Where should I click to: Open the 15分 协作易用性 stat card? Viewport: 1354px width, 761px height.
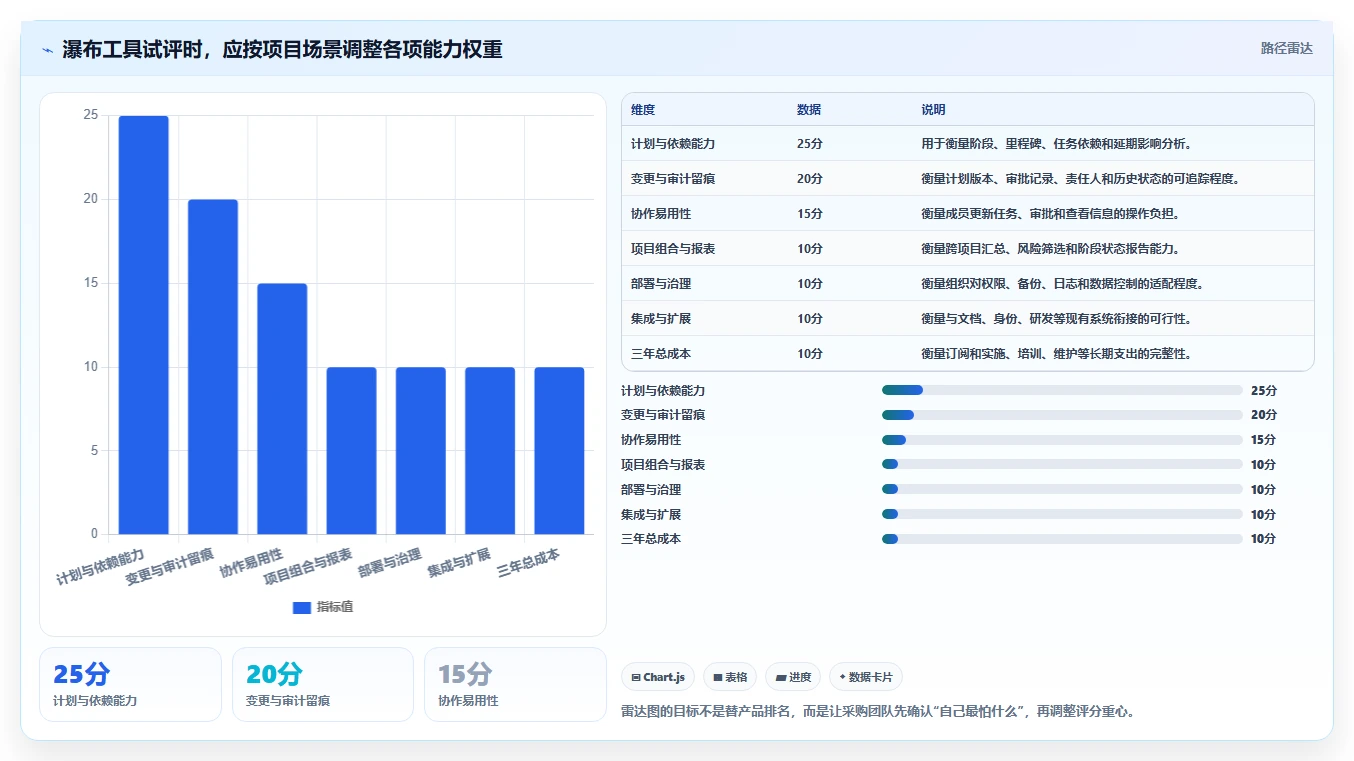(x=515, y=684)
